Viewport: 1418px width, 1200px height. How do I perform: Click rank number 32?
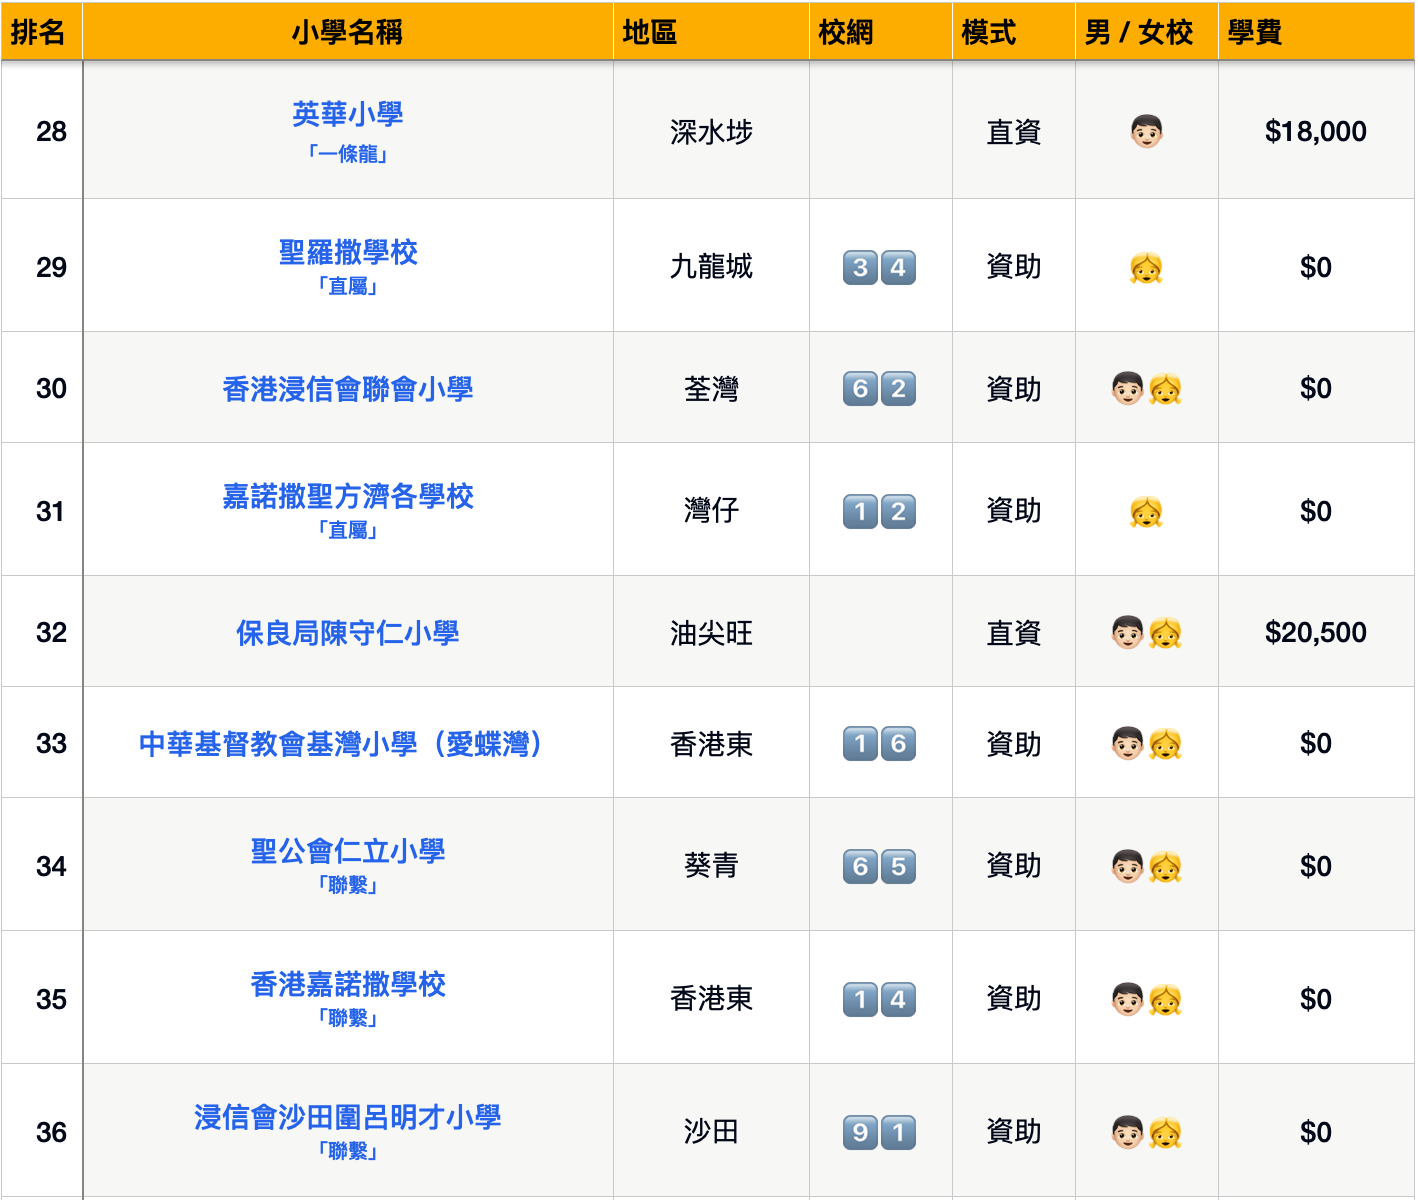point(51,633)
